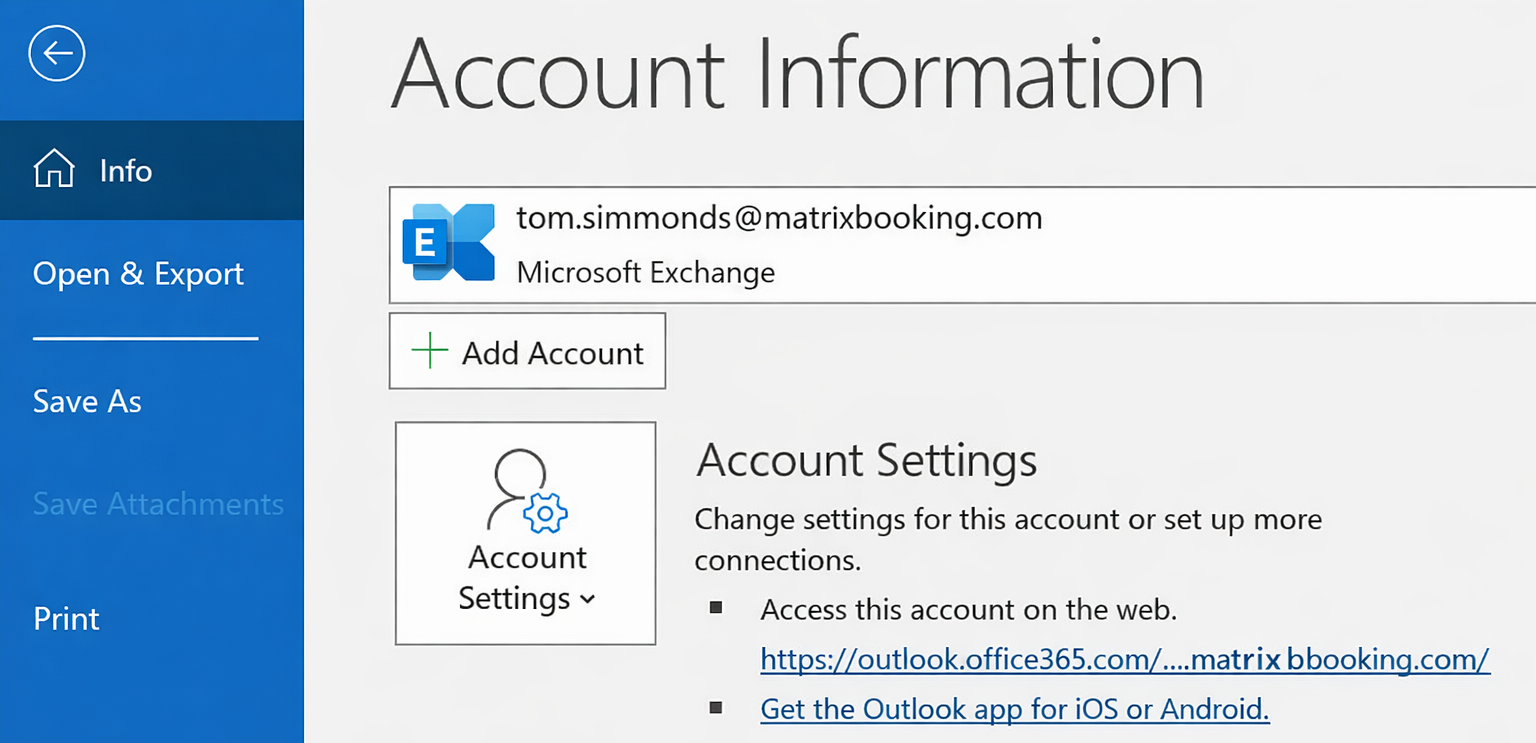1536x743 pixels.
Task: Open the outlook.office365.com web access link
Action: point(1124,659)
